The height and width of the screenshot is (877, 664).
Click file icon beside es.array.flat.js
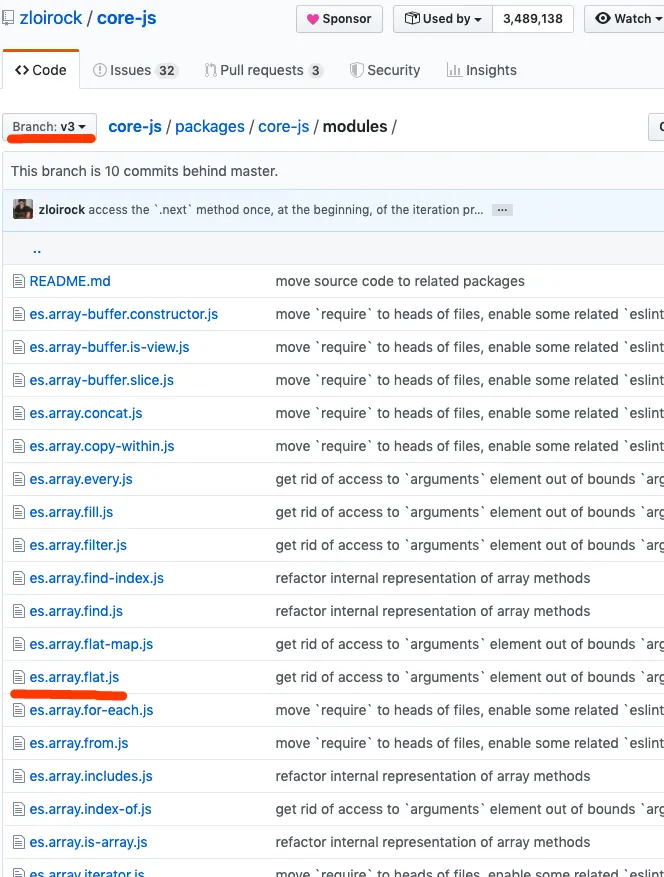click(x=19, y=677)
